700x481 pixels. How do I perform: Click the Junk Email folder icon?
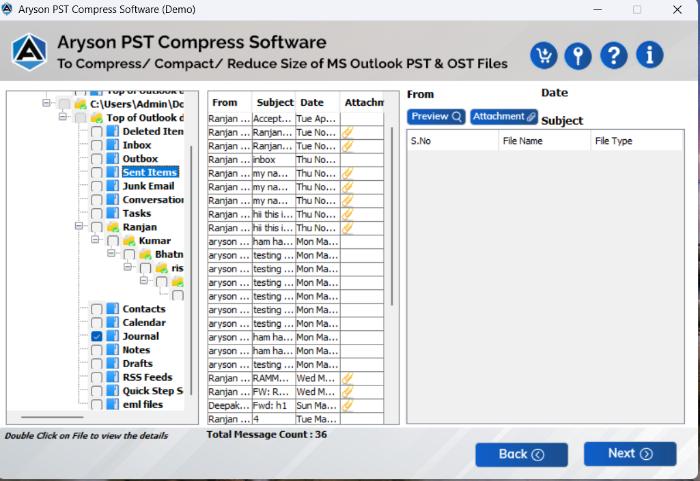click(x=113, y=186)
